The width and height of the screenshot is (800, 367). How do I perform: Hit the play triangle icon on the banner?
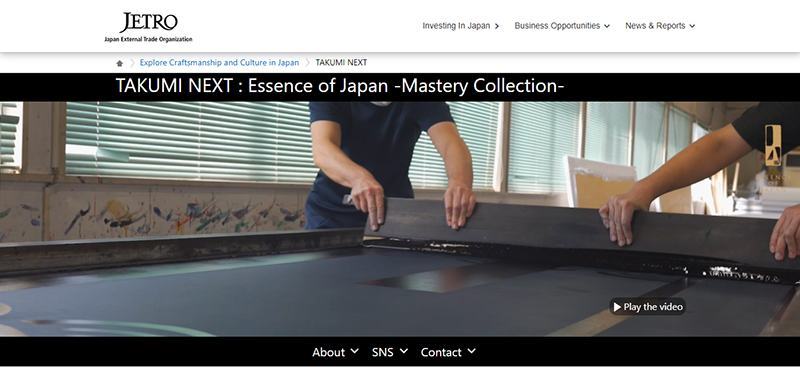coord(617,307)
